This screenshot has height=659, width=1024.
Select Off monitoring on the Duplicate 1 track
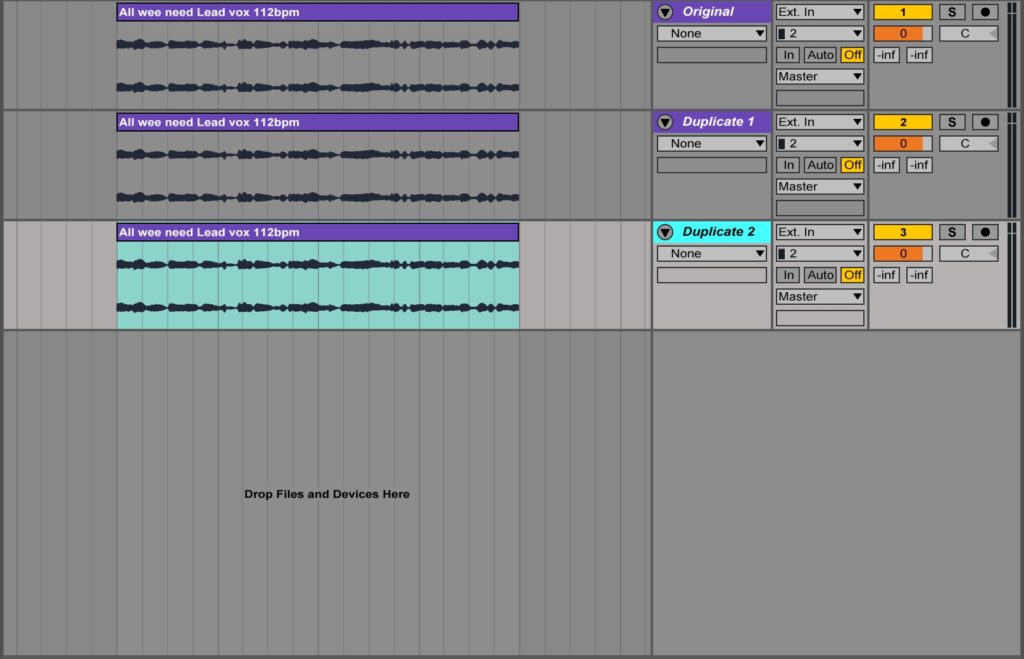pyautogui.click(x=852, y=165)
